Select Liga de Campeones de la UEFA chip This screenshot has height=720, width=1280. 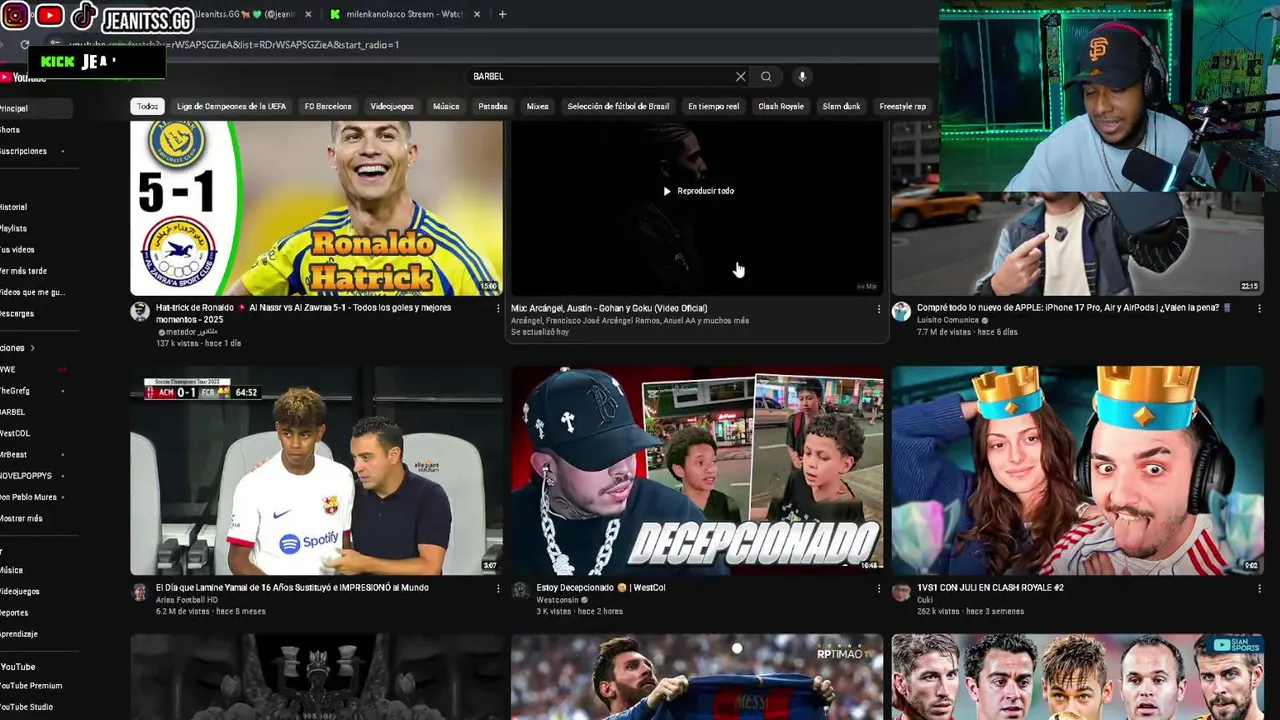point(231,106)
